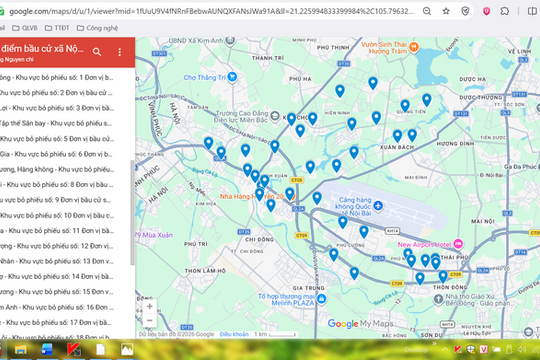Select list row Khu vực bỏ phiếu số: 11

click(x=65, y=230)
